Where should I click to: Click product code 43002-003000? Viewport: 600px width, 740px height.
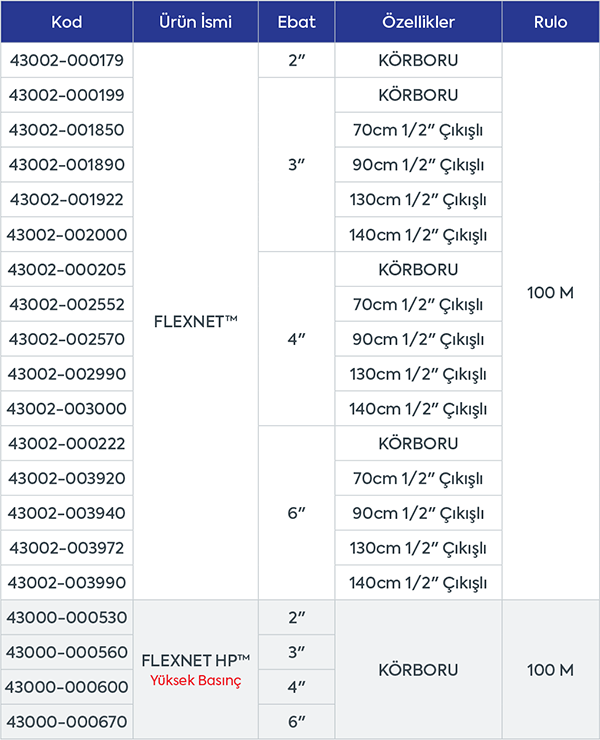(66, 409)
